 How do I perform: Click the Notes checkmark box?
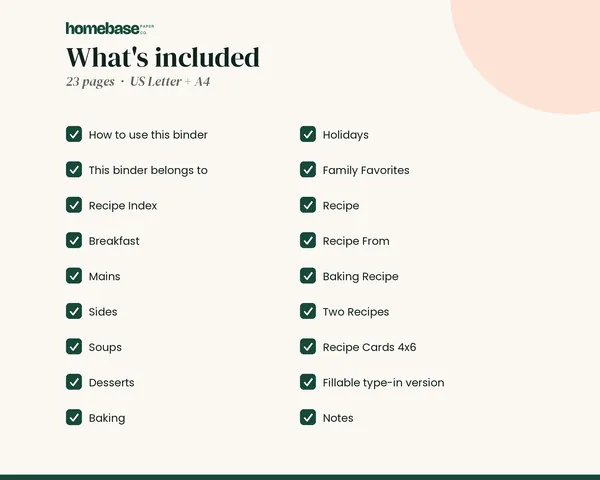[308, 418]
